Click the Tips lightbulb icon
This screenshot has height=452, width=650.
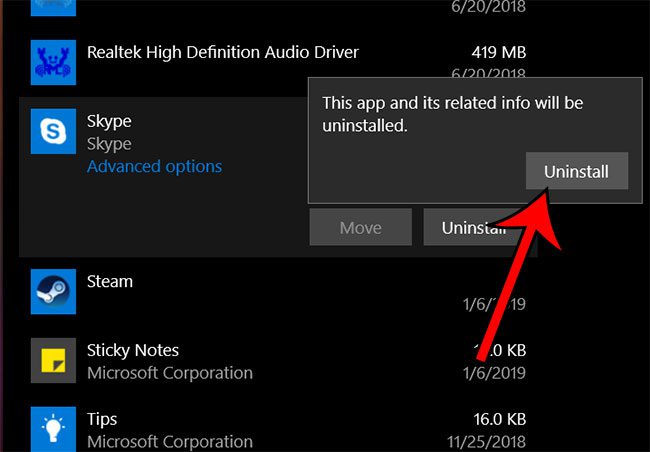(49, 428)
